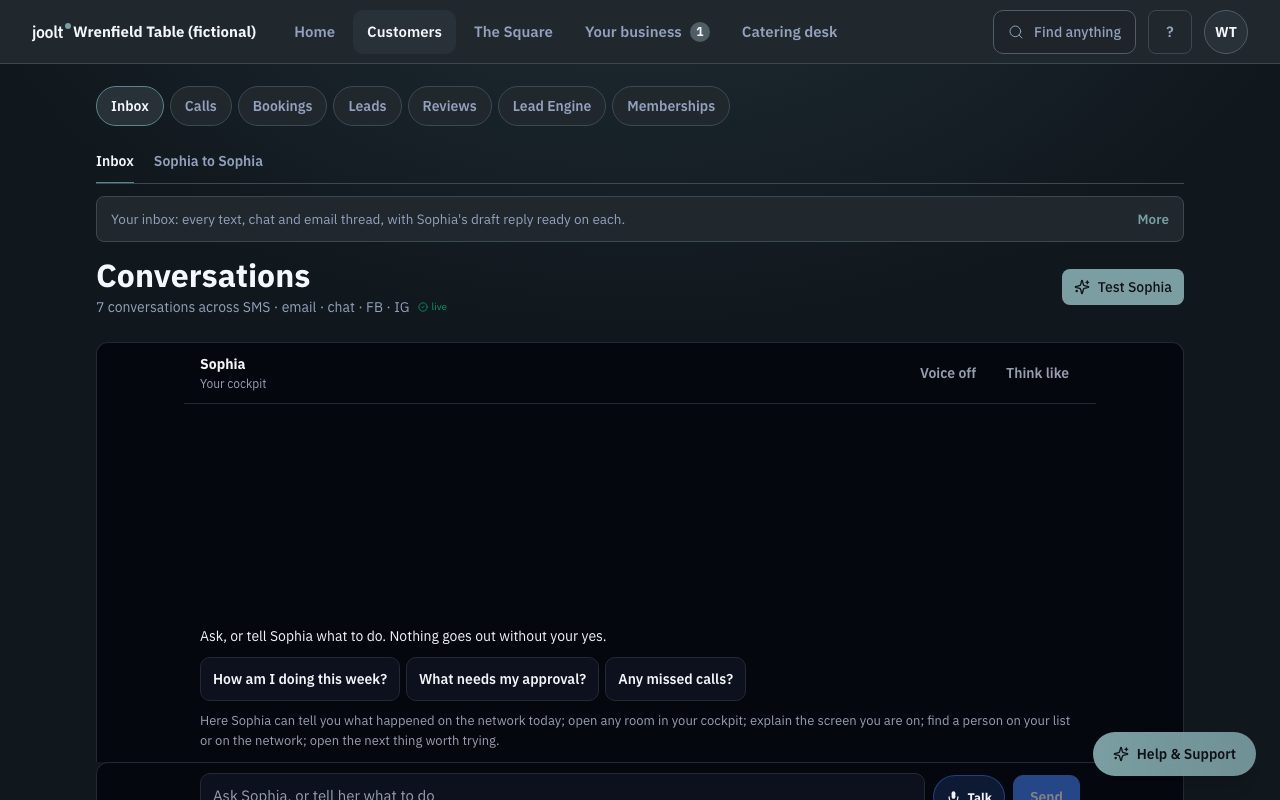
Task: Open the Lead Engine tab
Action: [x=552, y=106]
